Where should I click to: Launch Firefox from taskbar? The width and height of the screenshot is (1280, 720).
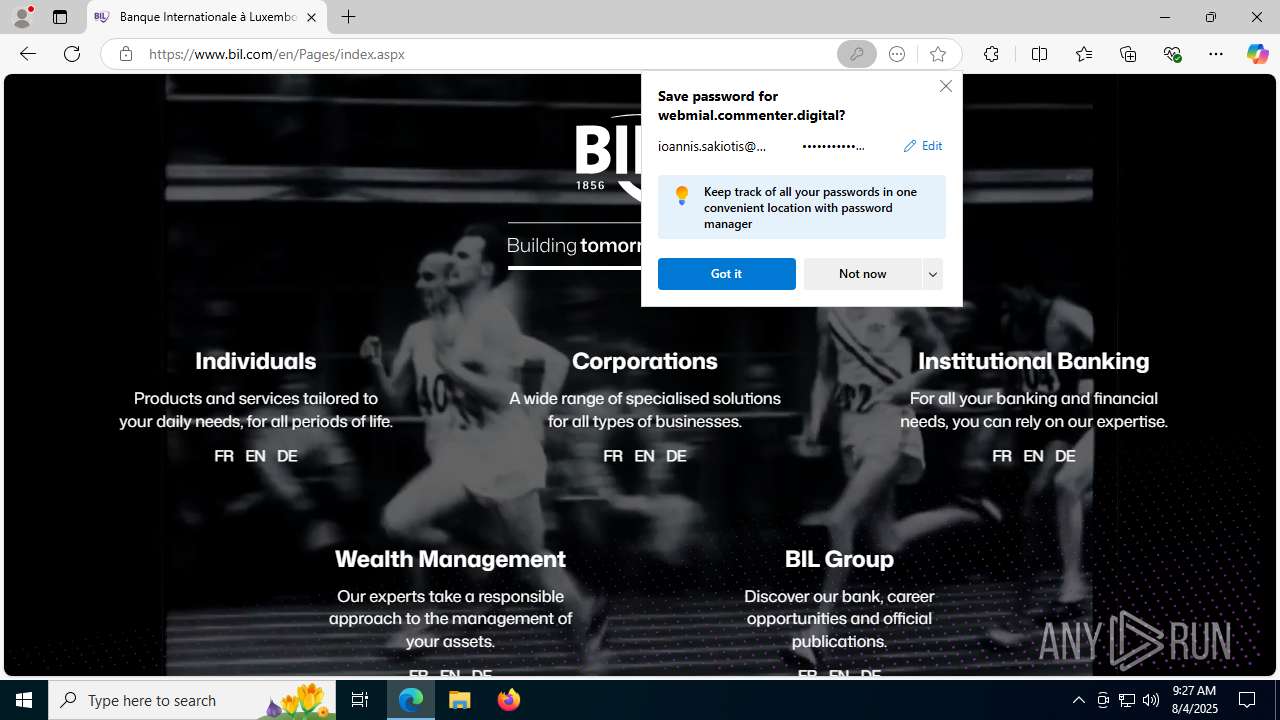coord(509,700)
